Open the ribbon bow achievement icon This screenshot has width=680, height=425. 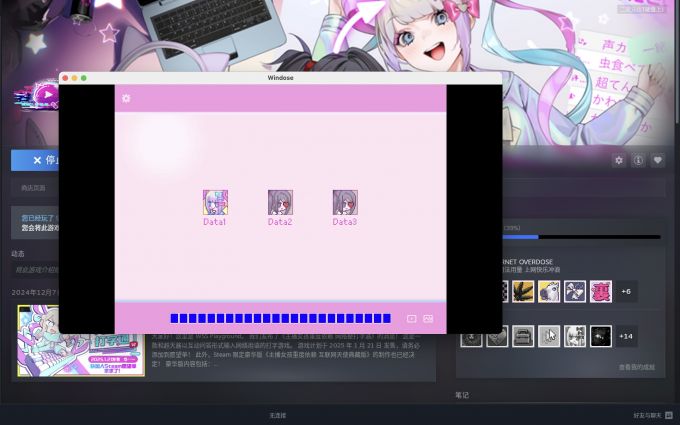point(575,291)
